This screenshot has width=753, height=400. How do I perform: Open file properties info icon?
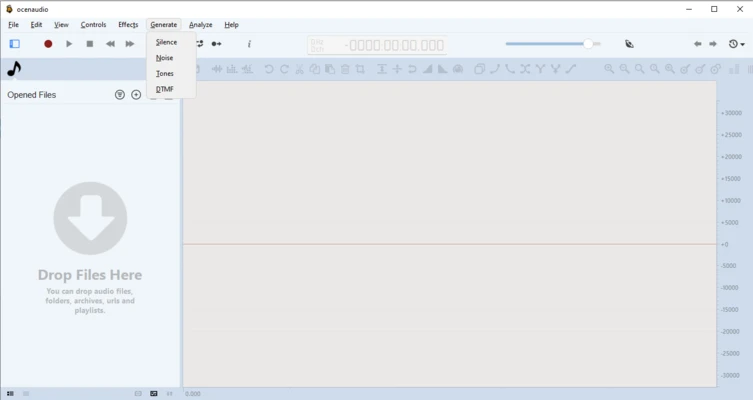coord(249,44)
